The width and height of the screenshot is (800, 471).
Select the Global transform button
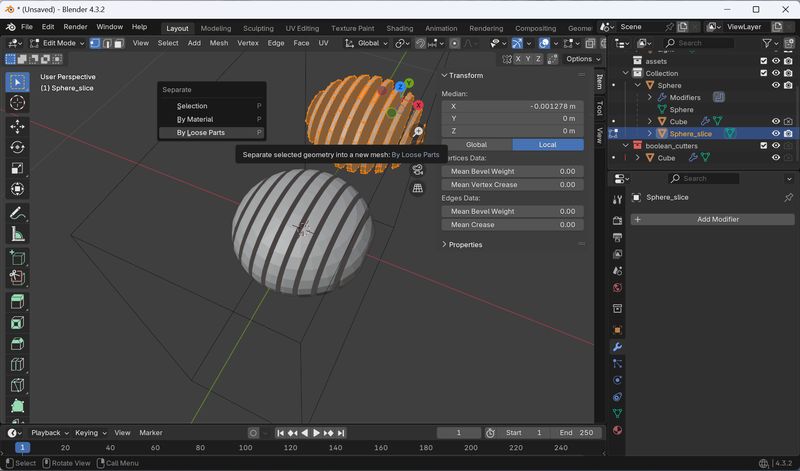(477, 145)
